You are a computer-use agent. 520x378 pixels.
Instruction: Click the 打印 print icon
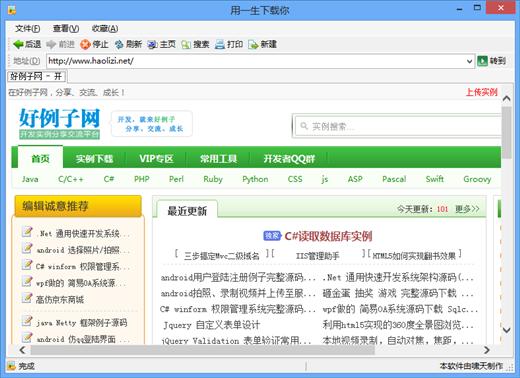(x=220, y=44)
